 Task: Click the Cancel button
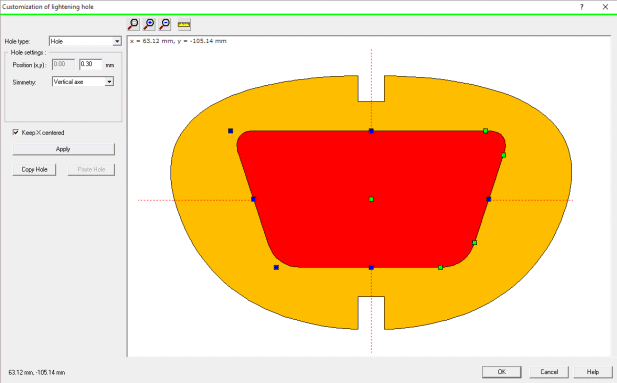(549, 372)
